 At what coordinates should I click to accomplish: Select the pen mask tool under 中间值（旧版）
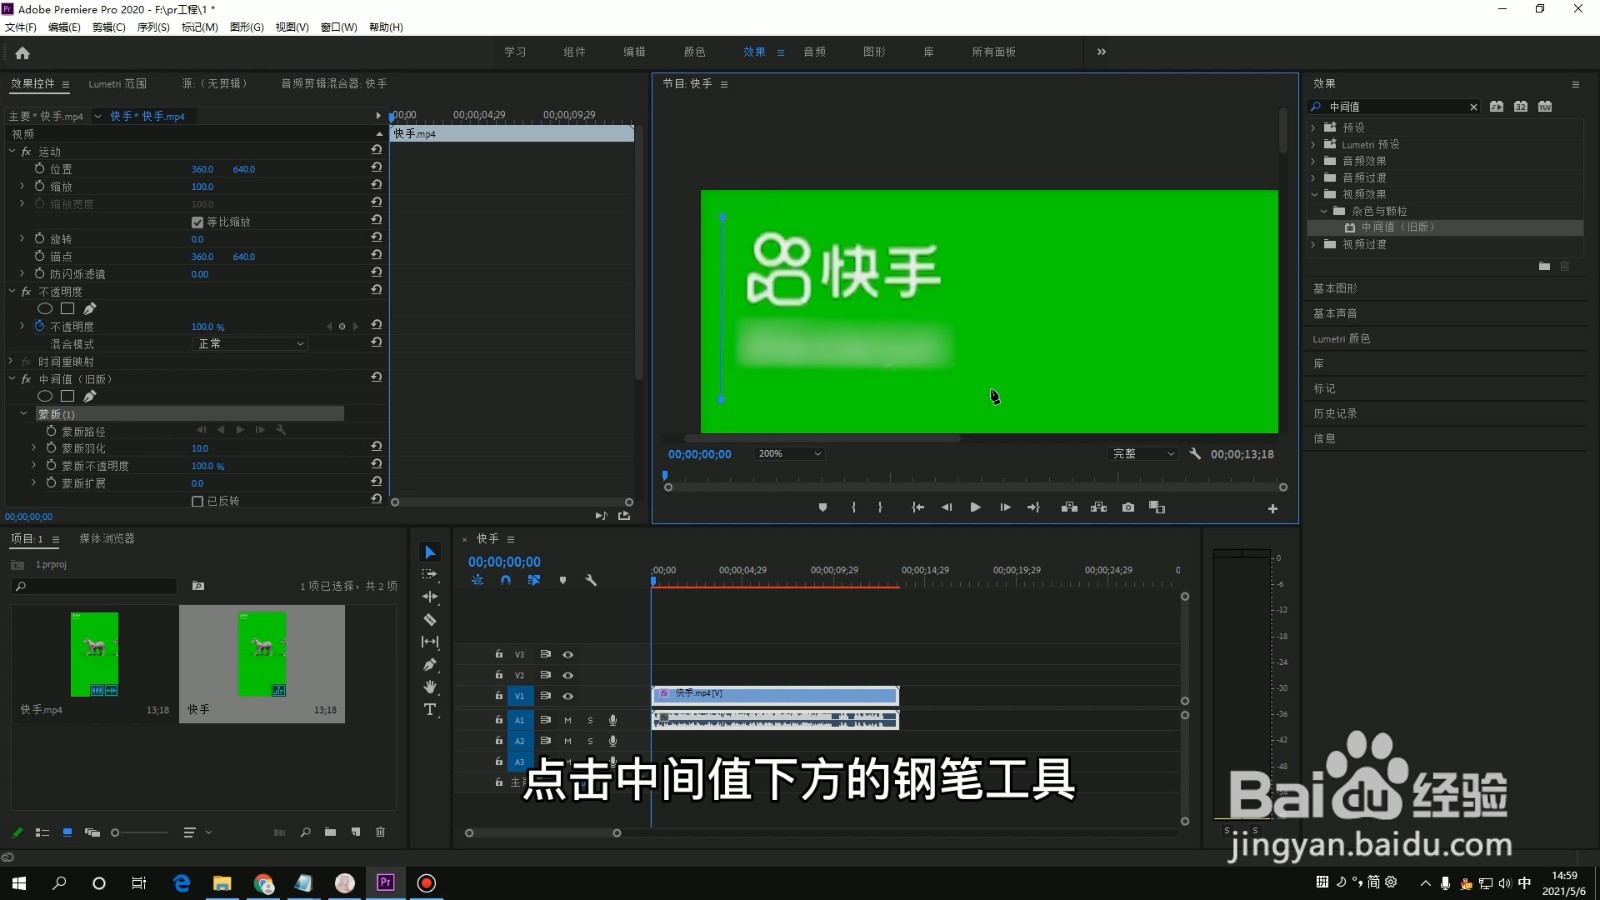(x=90, y=396)
